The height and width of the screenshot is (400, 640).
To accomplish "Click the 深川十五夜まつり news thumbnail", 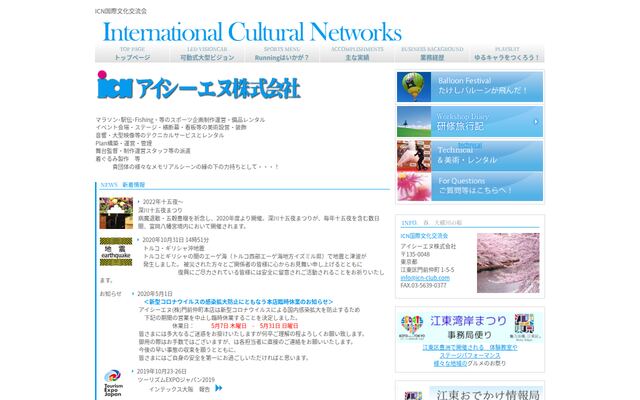I will tap(116, 213).
